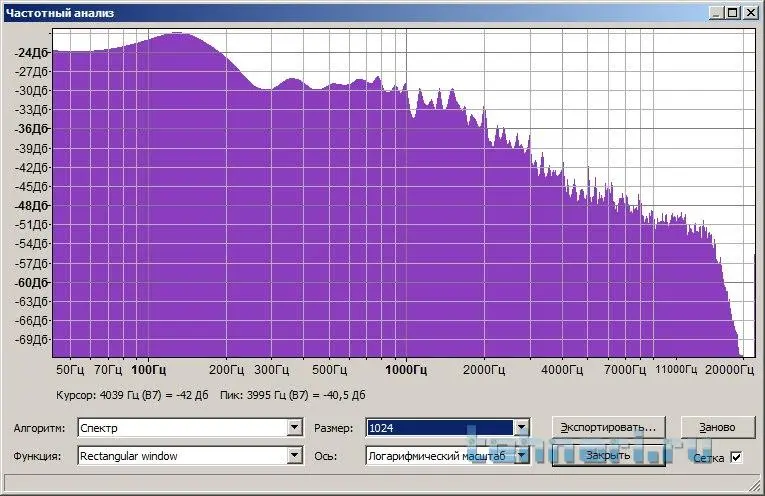Click the spectrum peak near 100Гц

tap(176, 34)
